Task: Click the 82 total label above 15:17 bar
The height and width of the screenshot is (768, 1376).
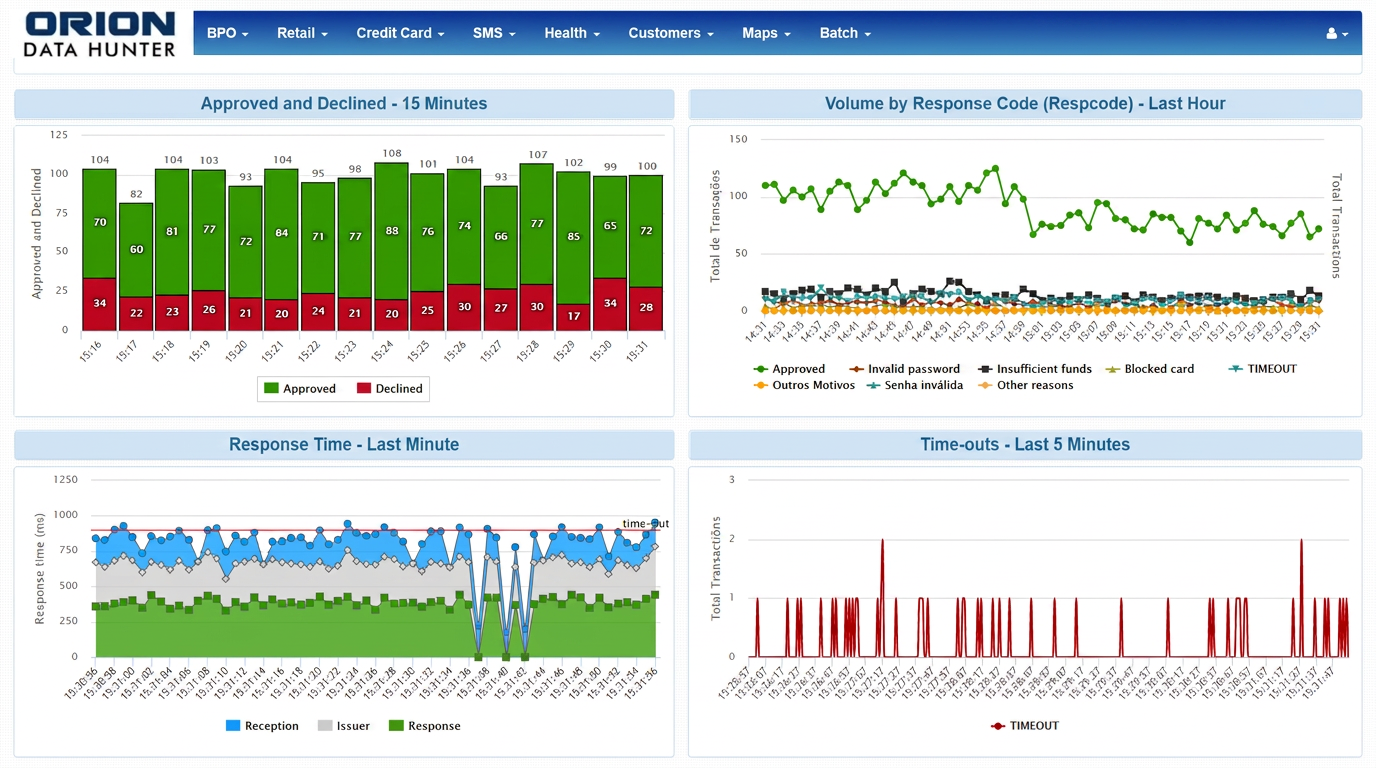Action: [x=136, y=194]
